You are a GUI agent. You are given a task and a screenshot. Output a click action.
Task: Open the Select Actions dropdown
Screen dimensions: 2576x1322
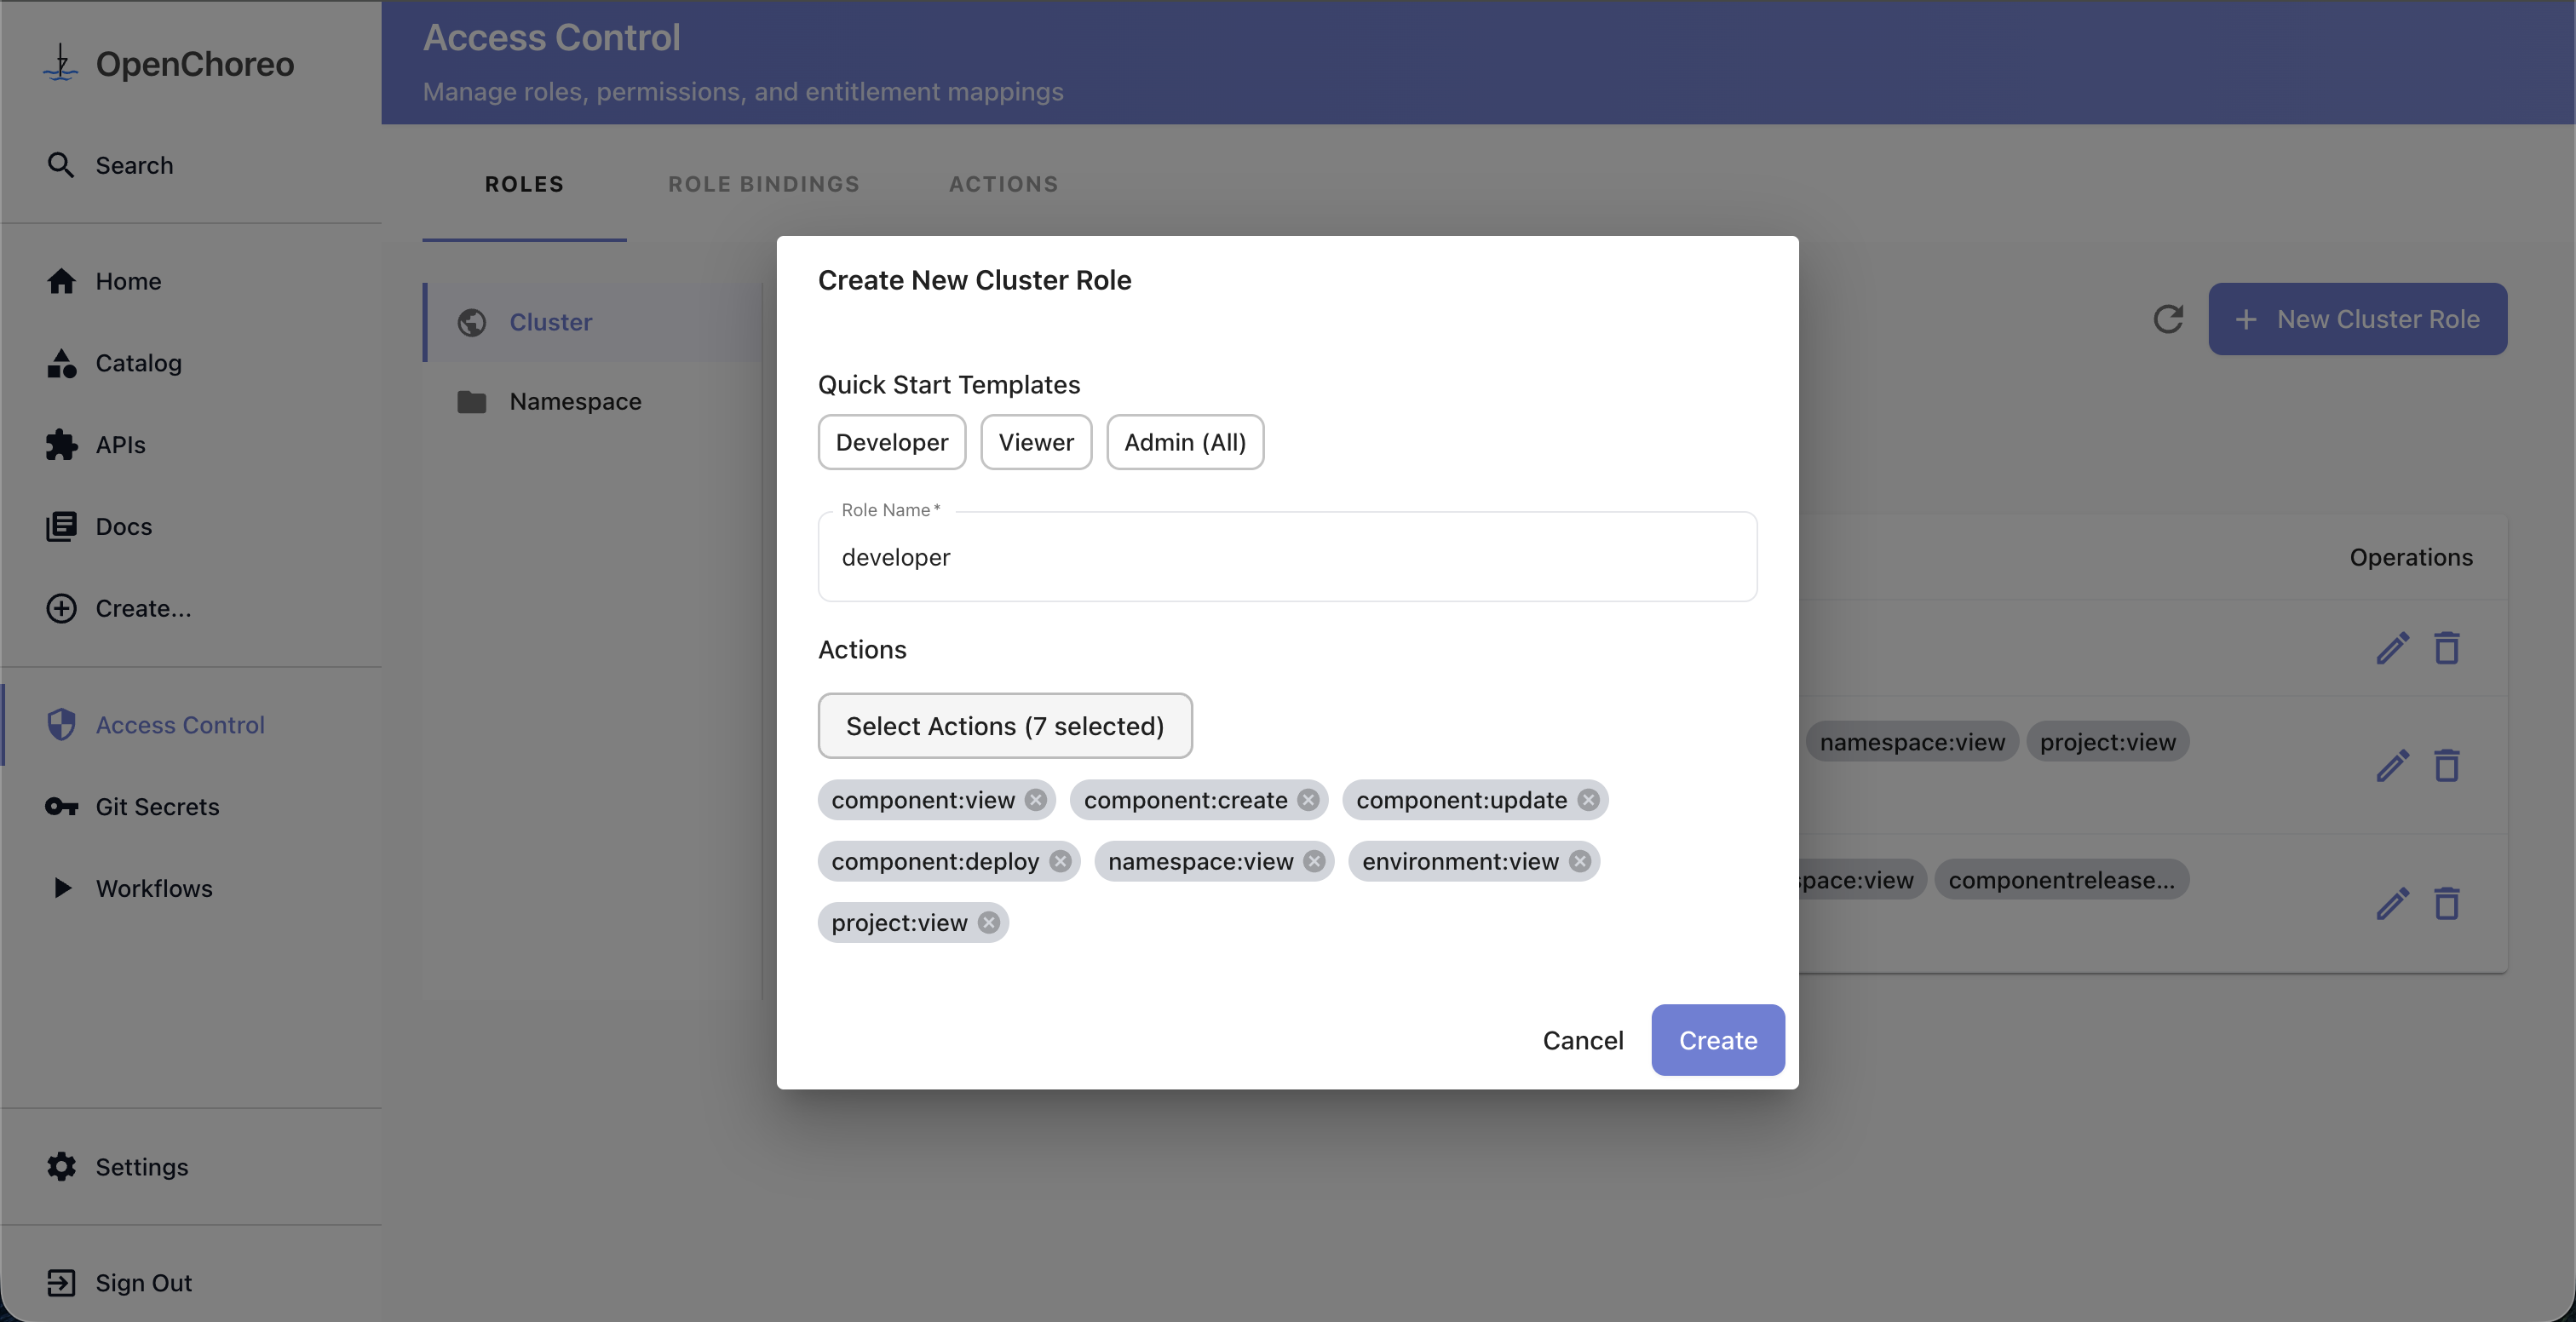(x=1004, y=726)
